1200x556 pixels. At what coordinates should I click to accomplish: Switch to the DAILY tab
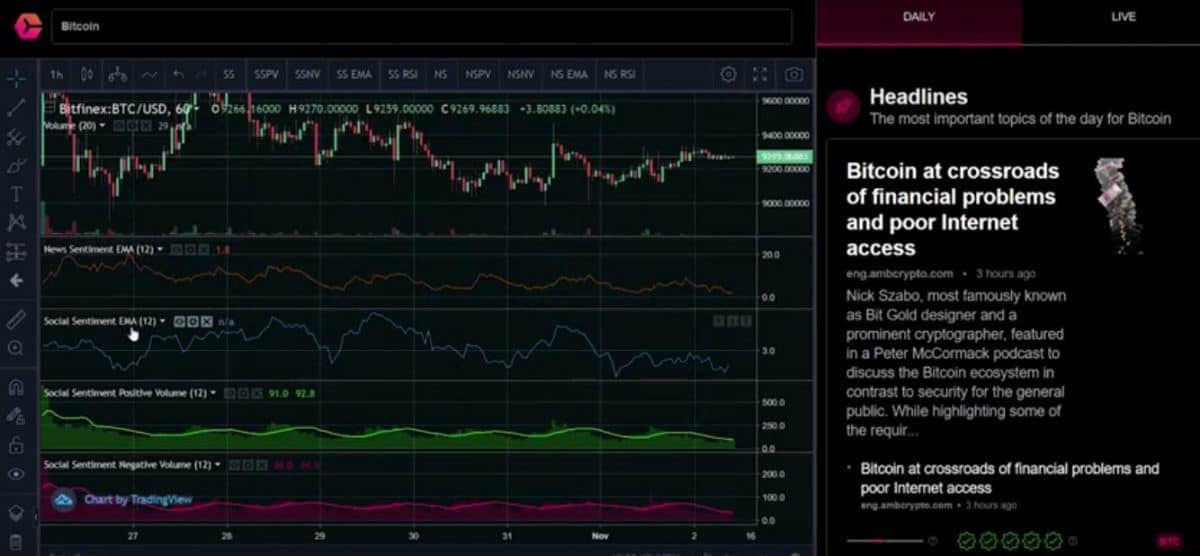pyautogui.click(x=919, y=18)
